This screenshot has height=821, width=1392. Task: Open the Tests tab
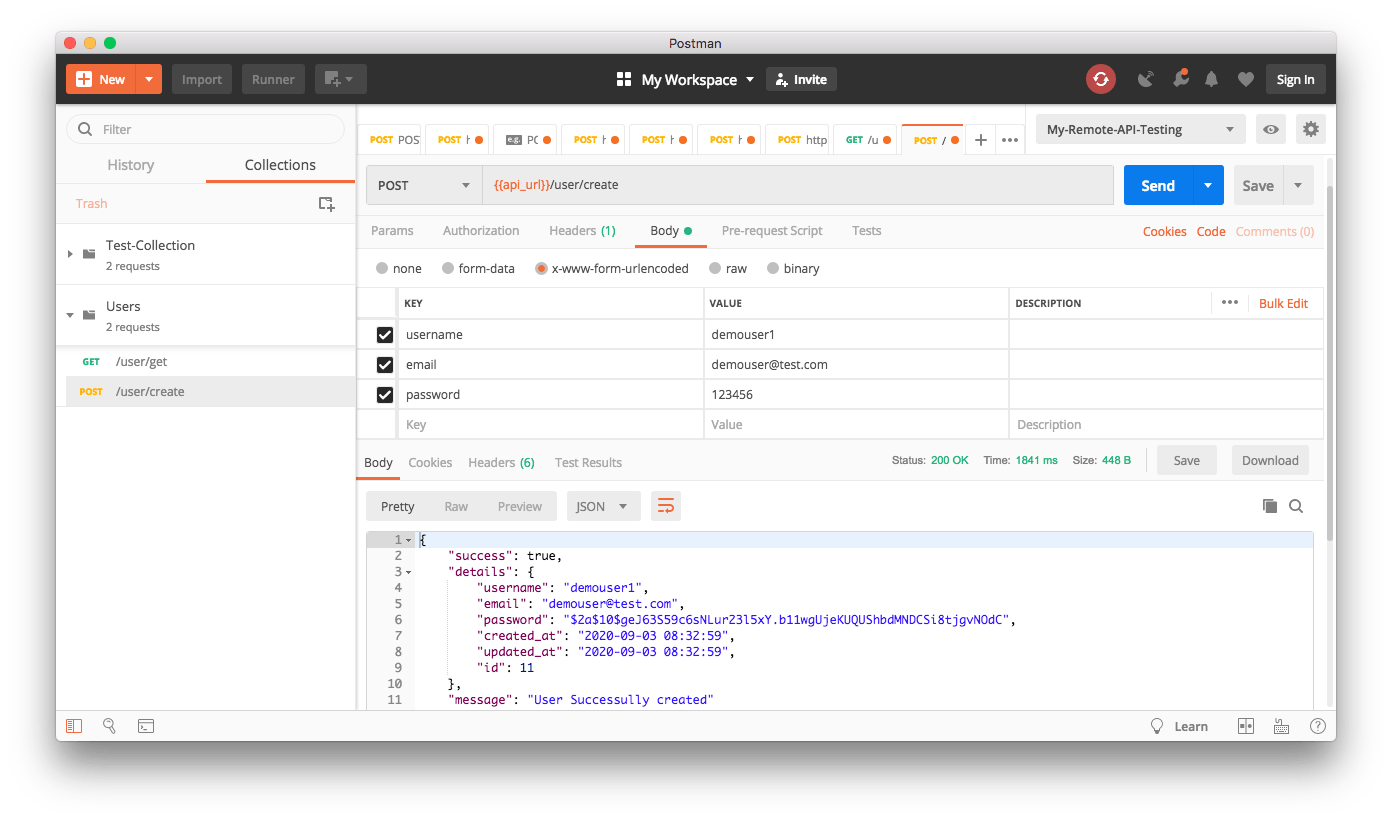click(866, 231)
